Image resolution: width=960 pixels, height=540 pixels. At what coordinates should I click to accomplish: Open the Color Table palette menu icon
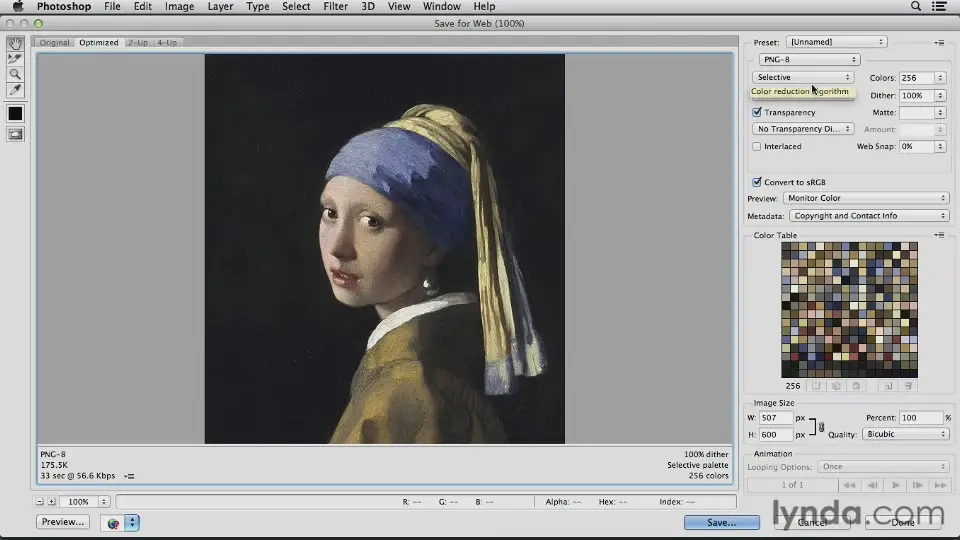point(939,235)
